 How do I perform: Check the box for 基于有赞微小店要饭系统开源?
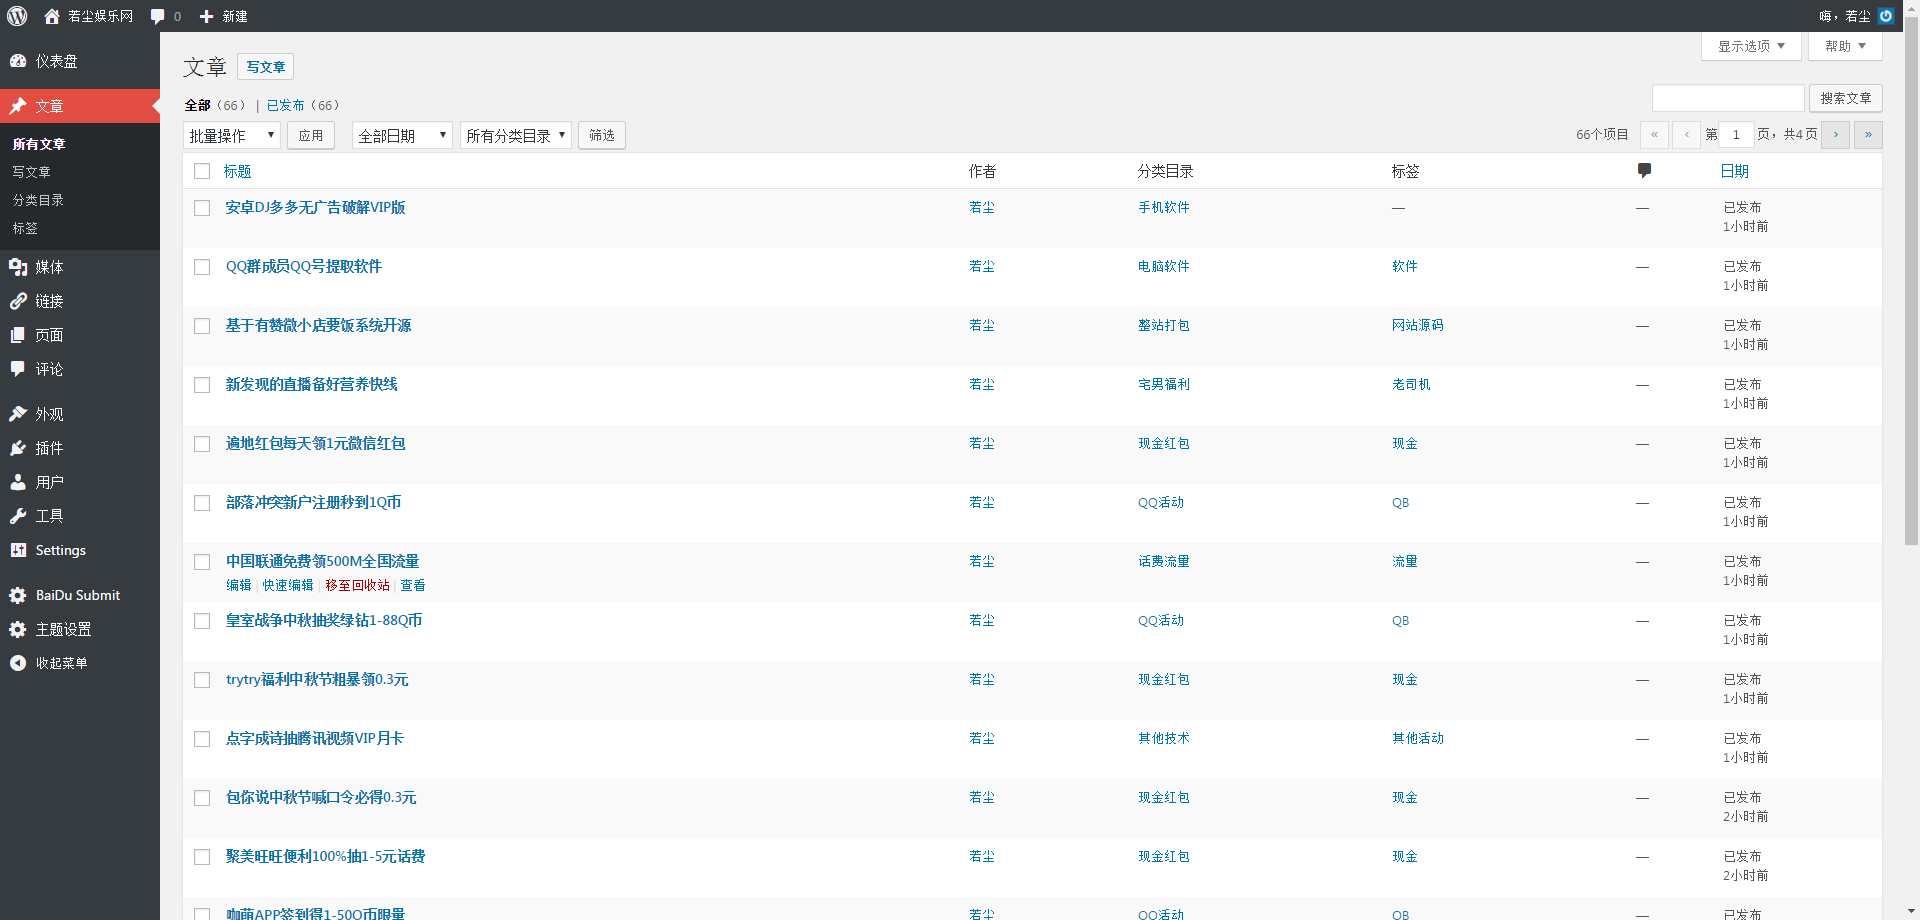tap(202, 326)
